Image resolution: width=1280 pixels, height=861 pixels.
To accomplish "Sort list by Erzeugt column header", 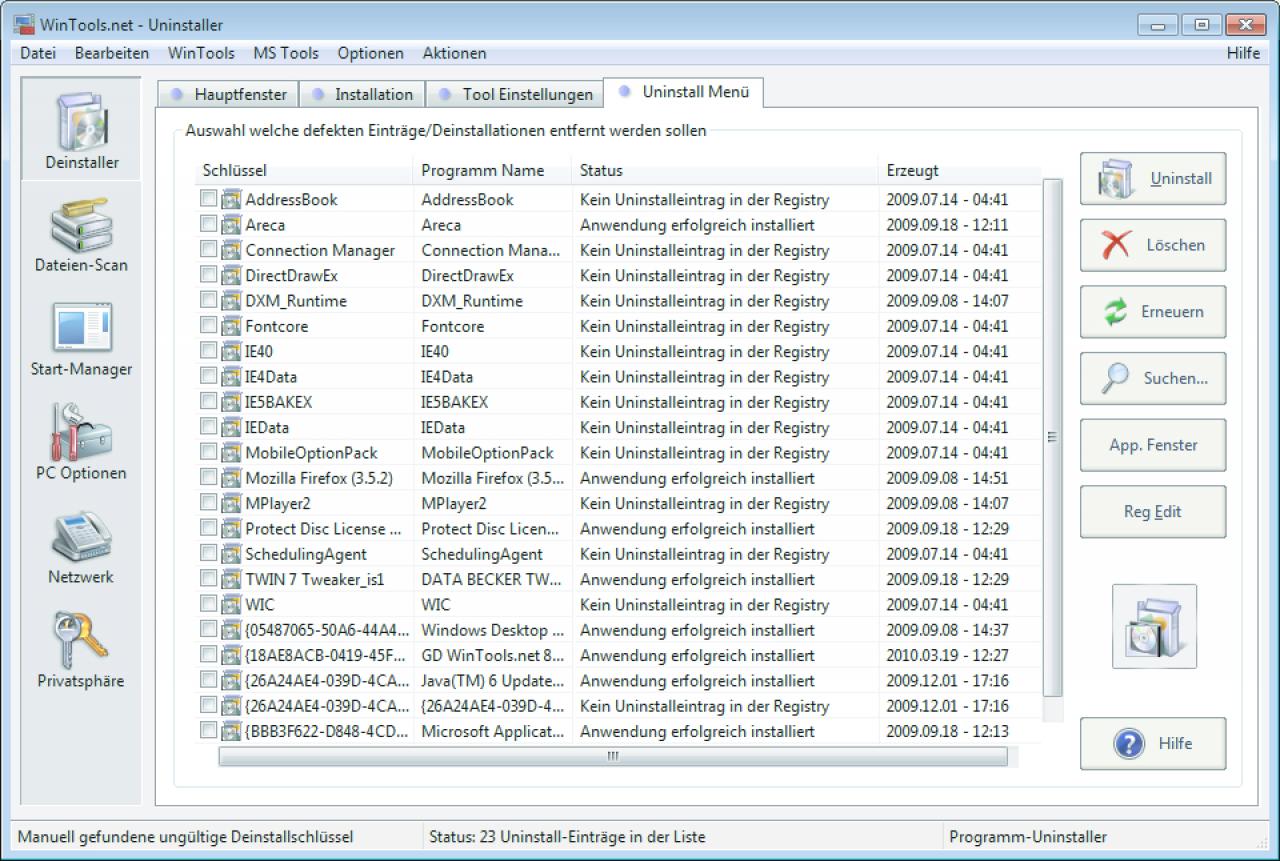I will [x=959, y=171].
